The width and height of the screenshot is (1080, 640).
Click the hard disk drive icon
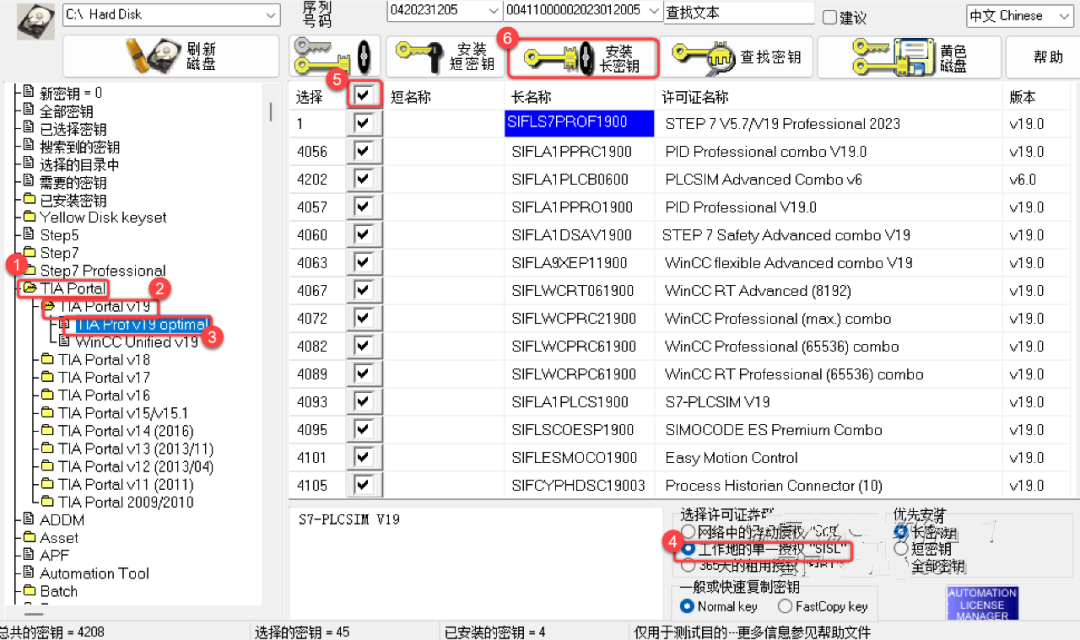coord(35,21)
